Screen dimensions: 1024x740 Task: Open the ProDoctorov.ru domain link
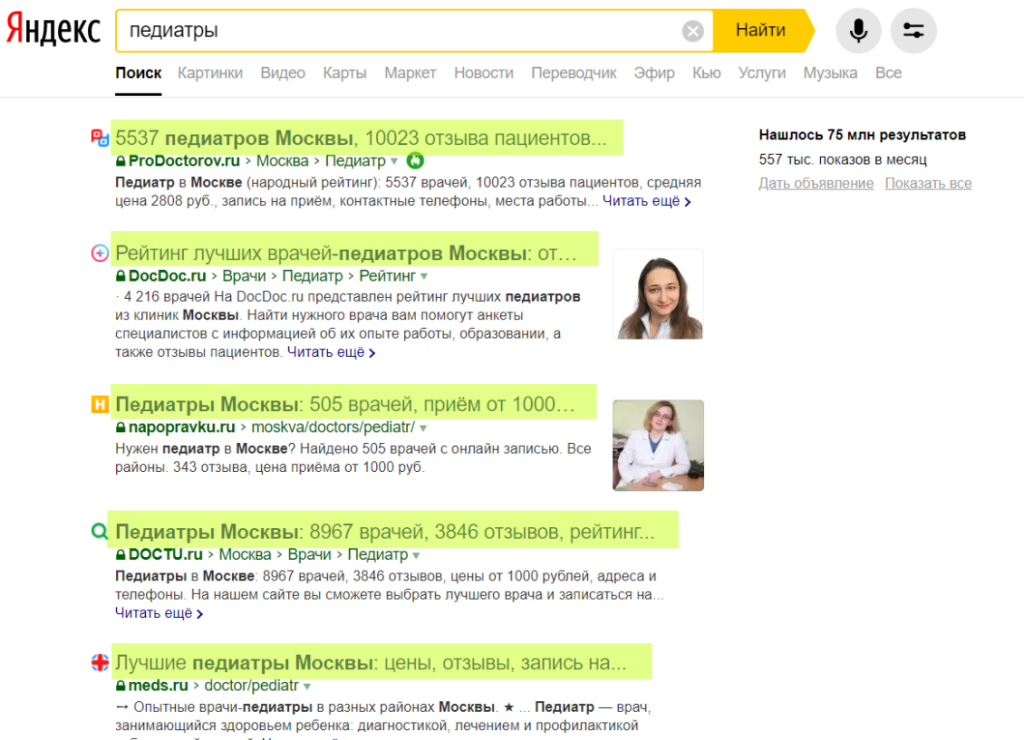(x=184, y=161)
